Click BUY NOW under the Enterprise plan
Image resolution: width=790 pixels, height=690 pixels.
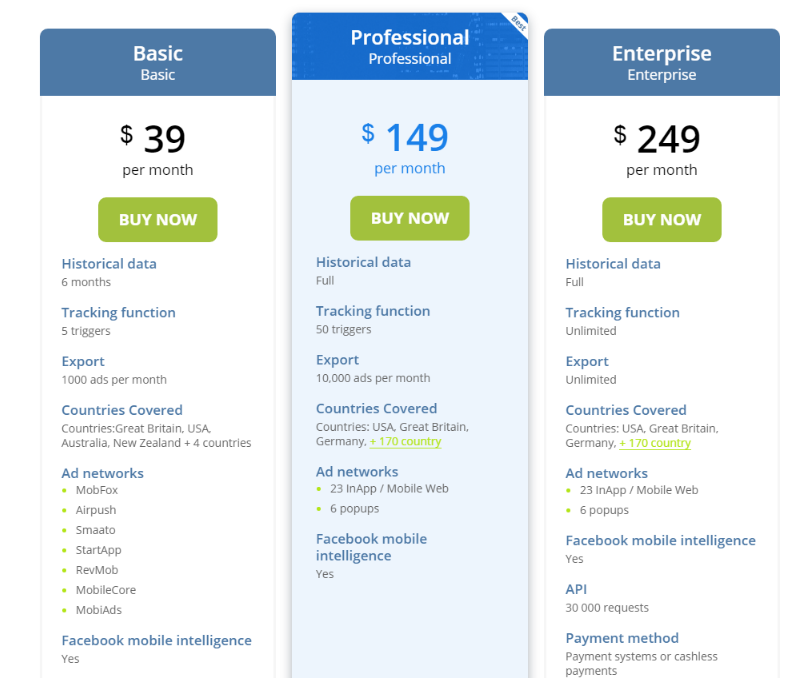662,220
